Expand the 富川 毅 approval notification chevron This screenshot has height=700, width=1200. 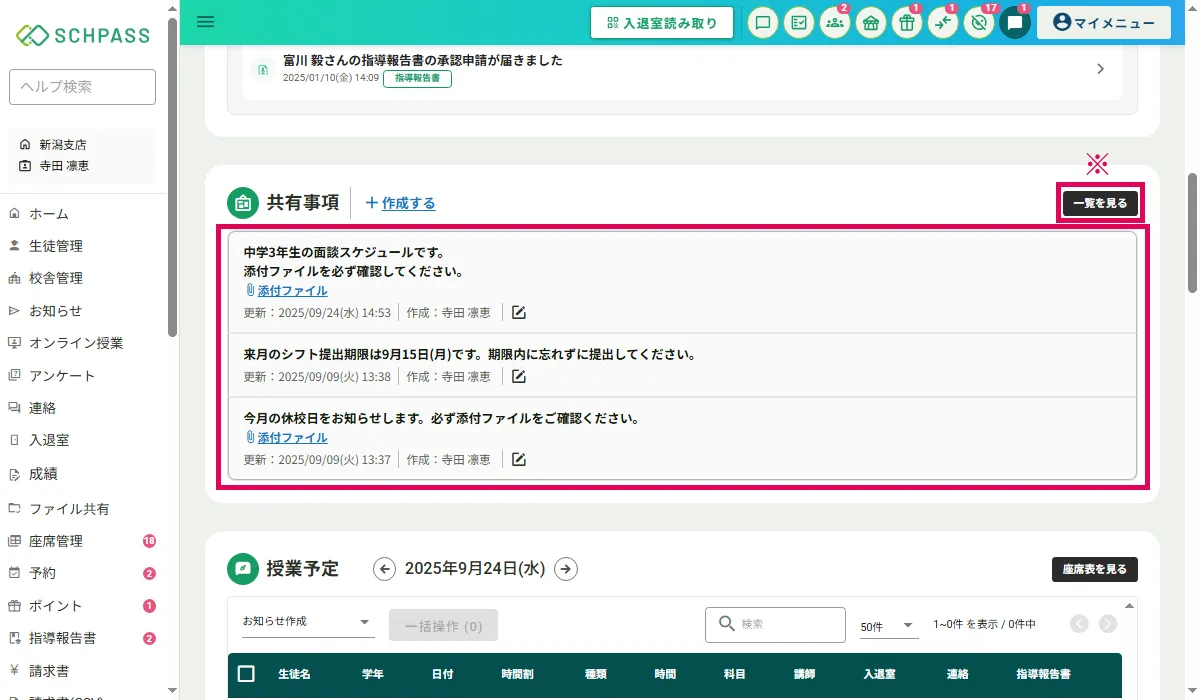[1100, 69]
